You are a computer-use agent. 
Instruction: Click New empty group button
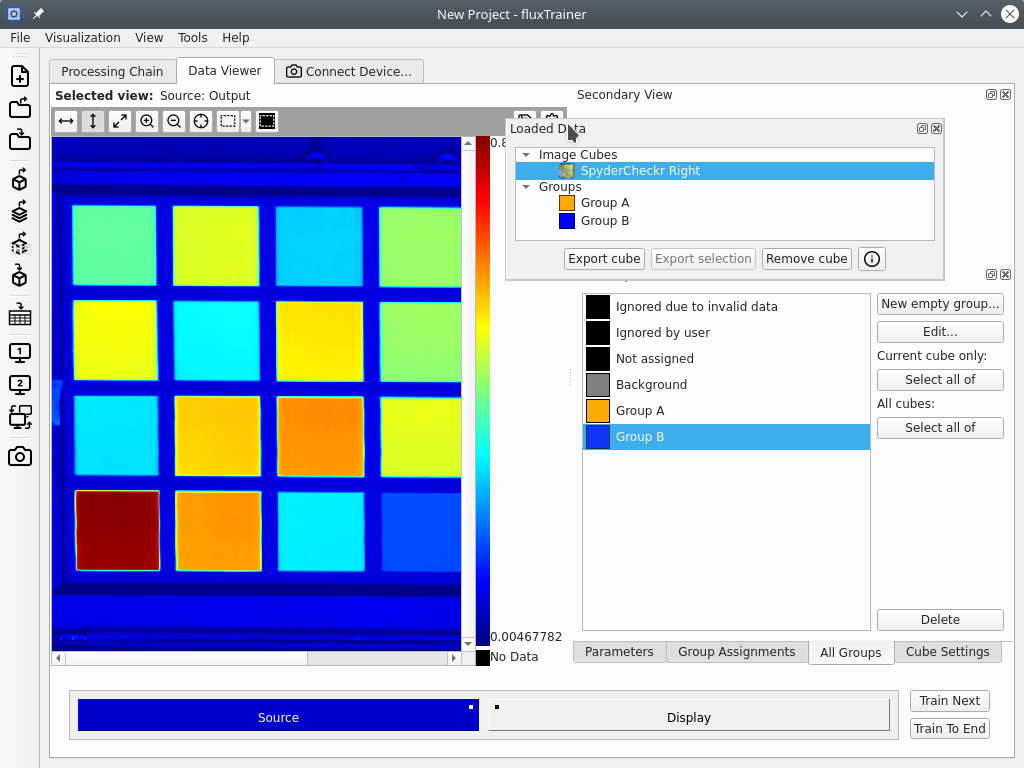tap(940, 304)
